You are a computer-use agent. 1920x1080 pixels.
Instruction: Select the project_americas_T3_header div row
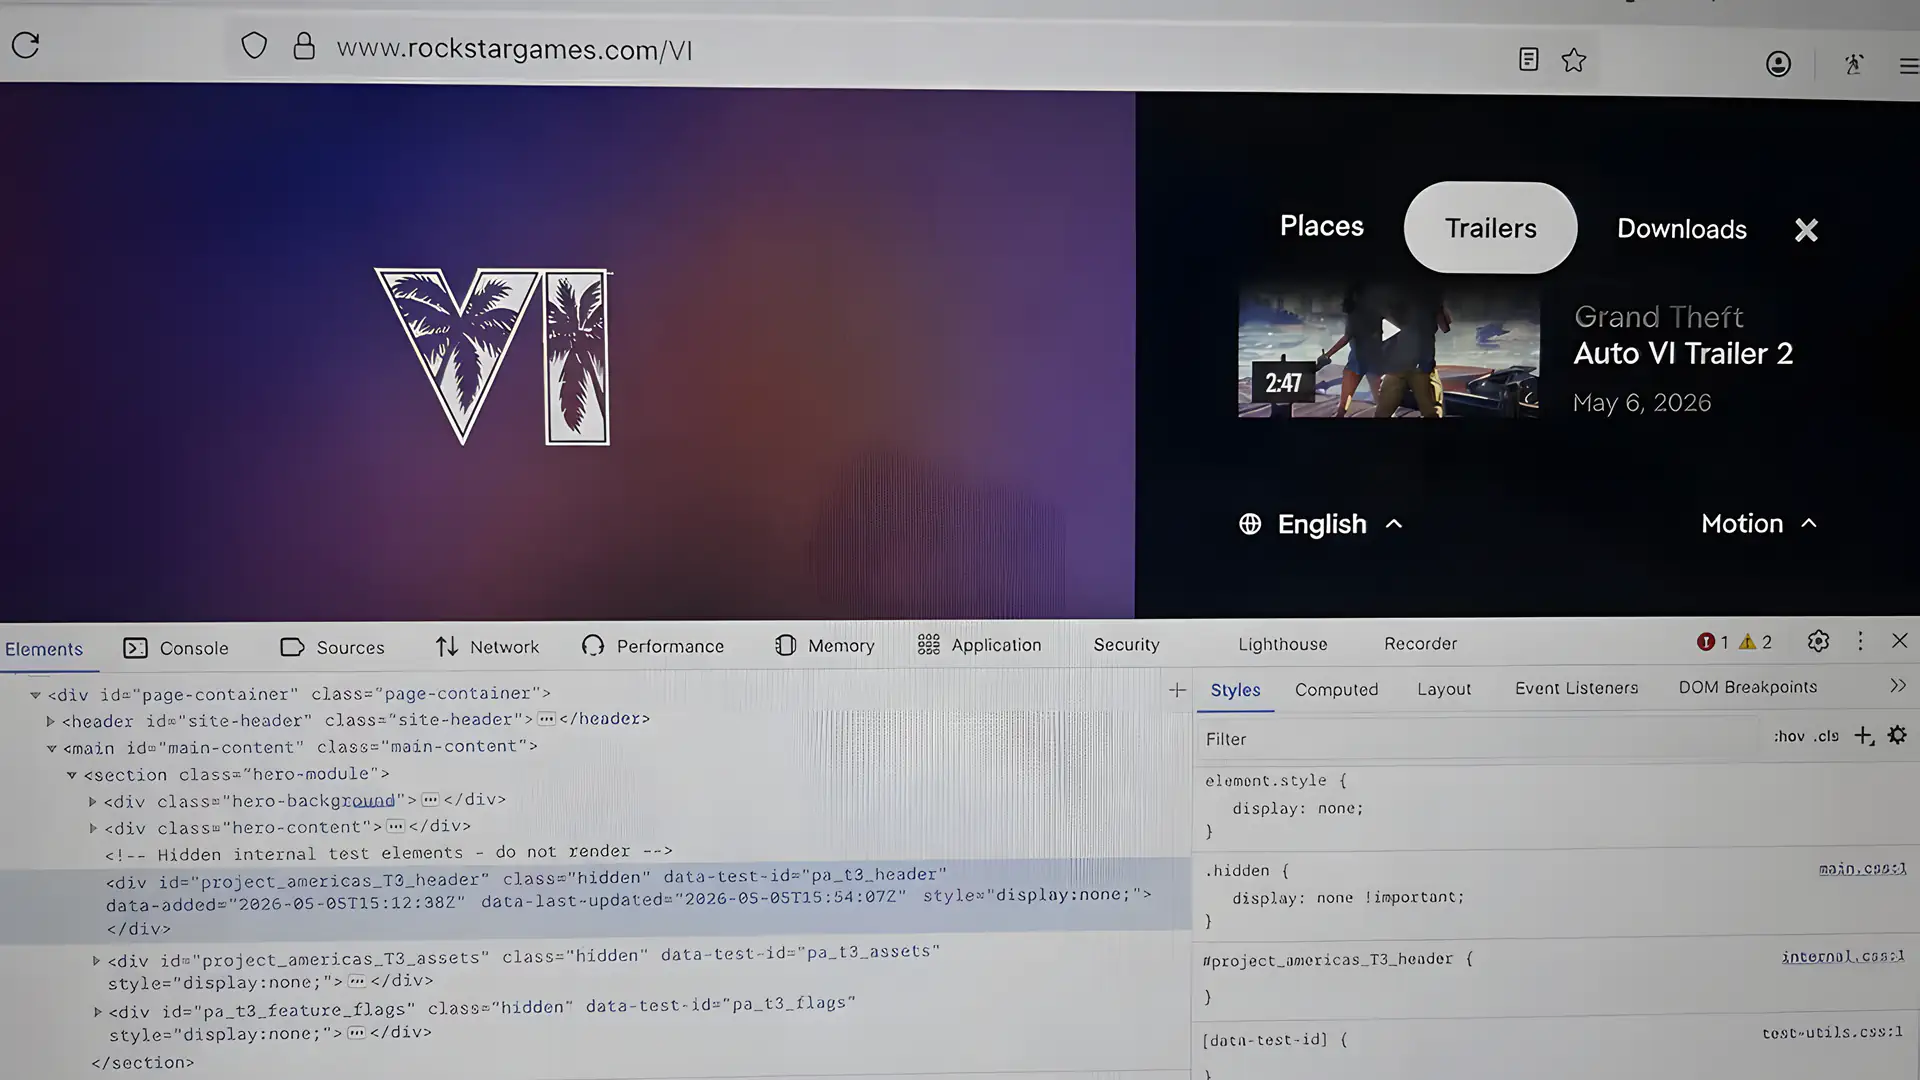tap(595, 900)
